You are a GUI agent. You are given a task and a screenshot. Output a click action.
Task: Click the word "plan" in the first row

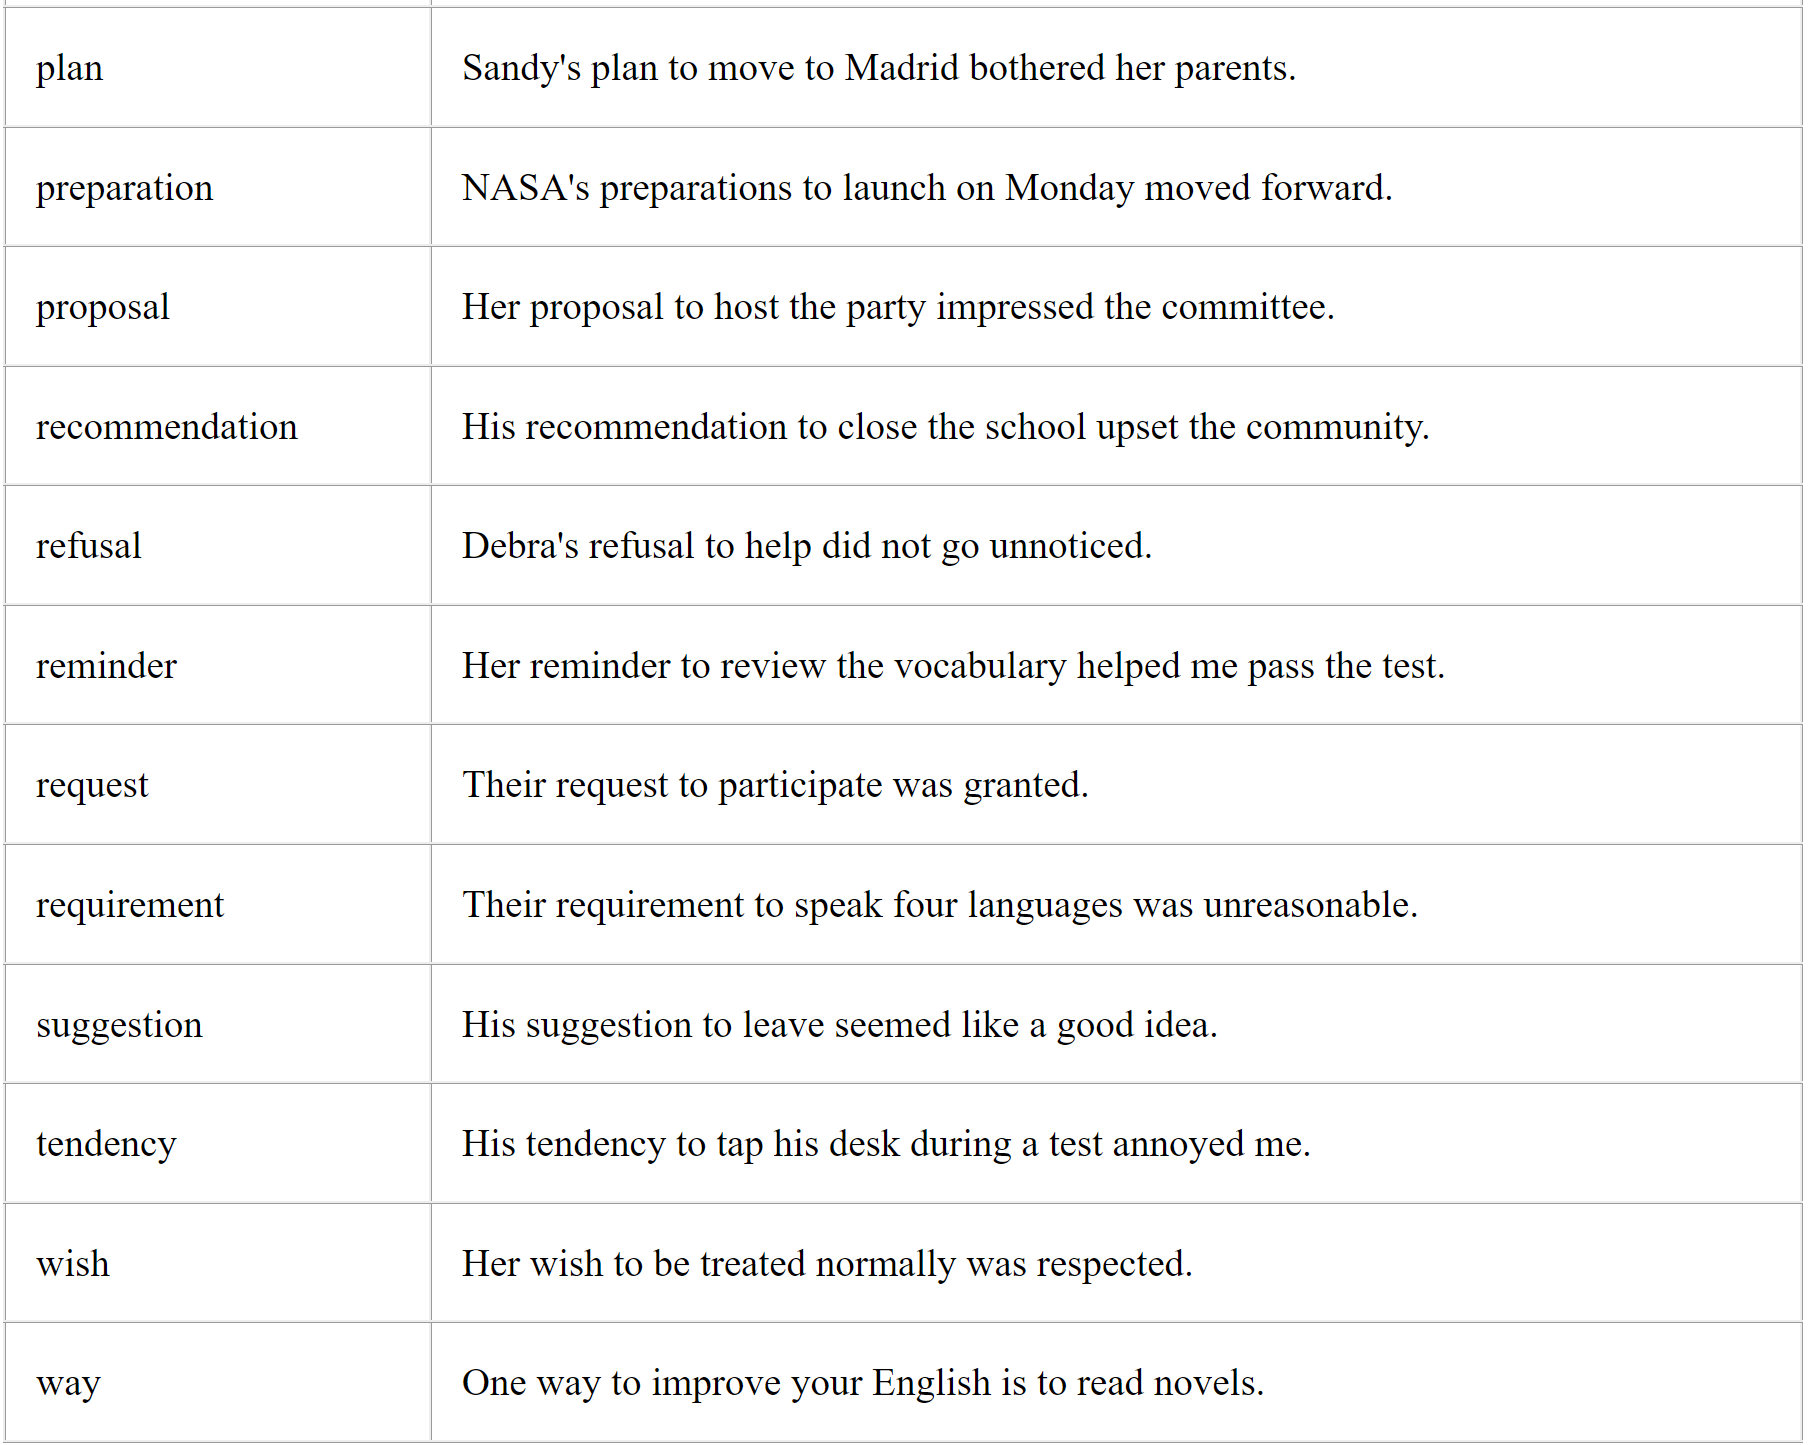tap(70, 68)
